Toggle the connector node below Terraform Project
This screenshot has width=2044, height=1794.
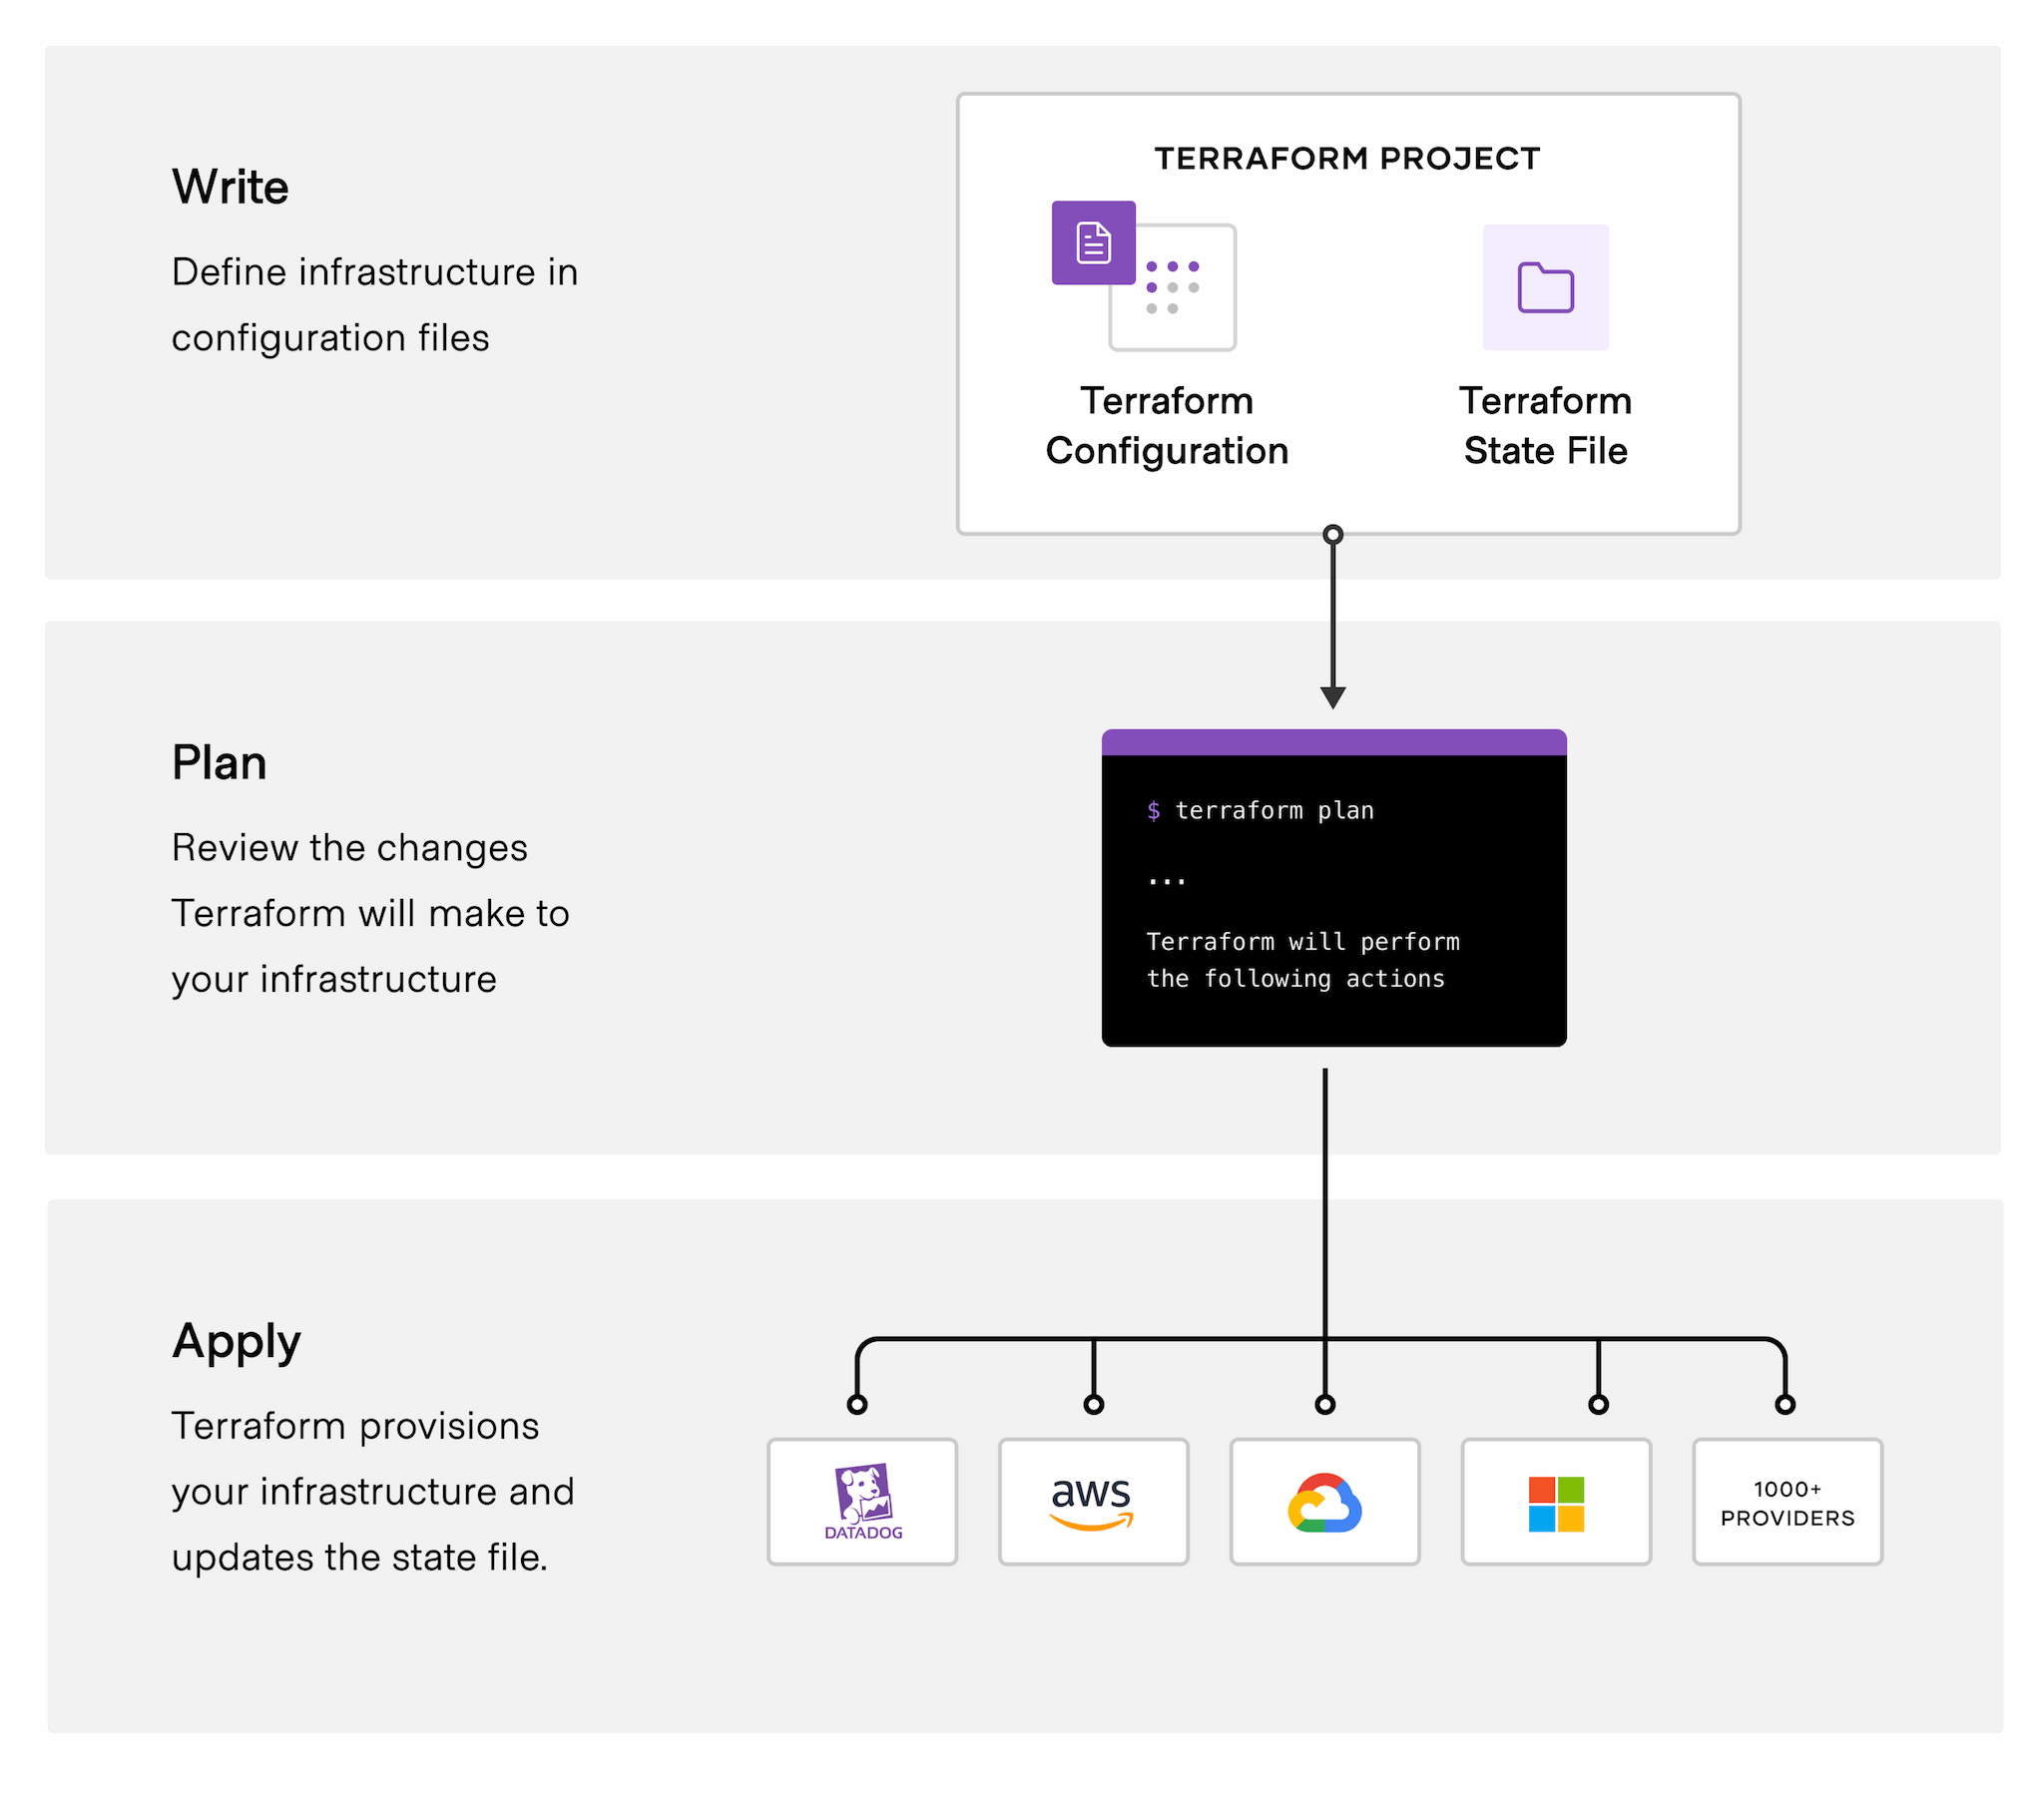point(1334,535)
